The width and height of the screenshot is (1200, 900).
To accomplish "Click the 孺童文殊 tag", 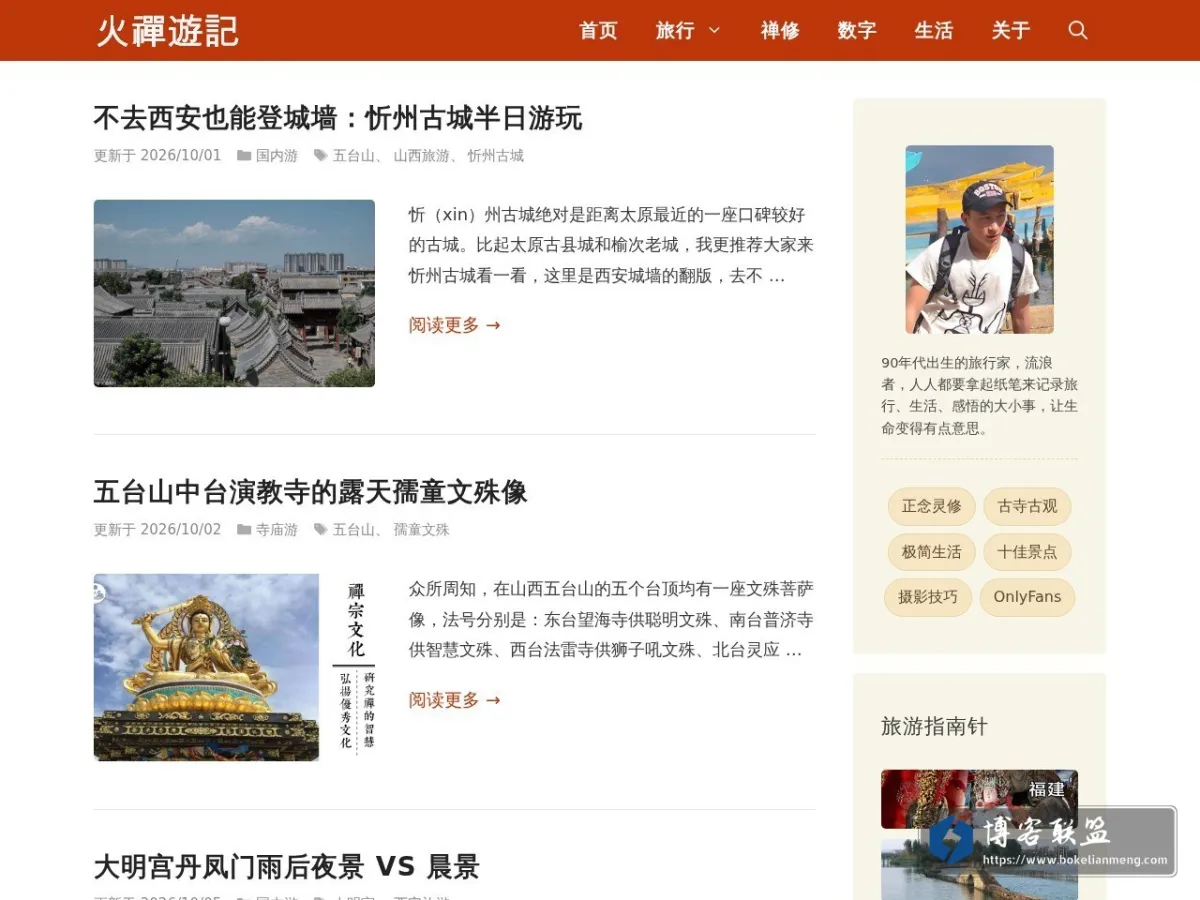I will (x=421, y=530).
